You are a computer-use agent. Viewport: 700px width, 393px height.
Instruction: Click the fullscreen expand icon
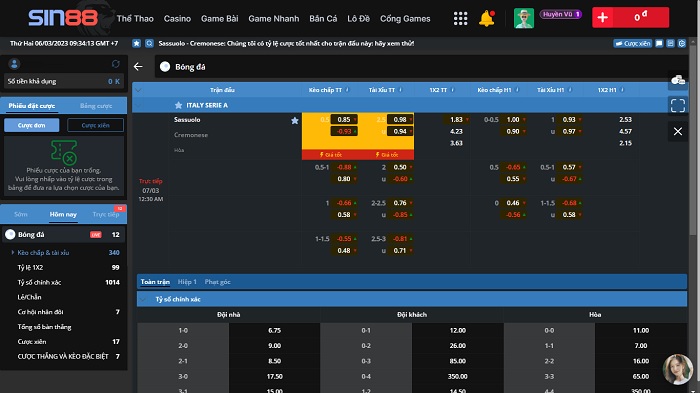[x=678, y=105]
